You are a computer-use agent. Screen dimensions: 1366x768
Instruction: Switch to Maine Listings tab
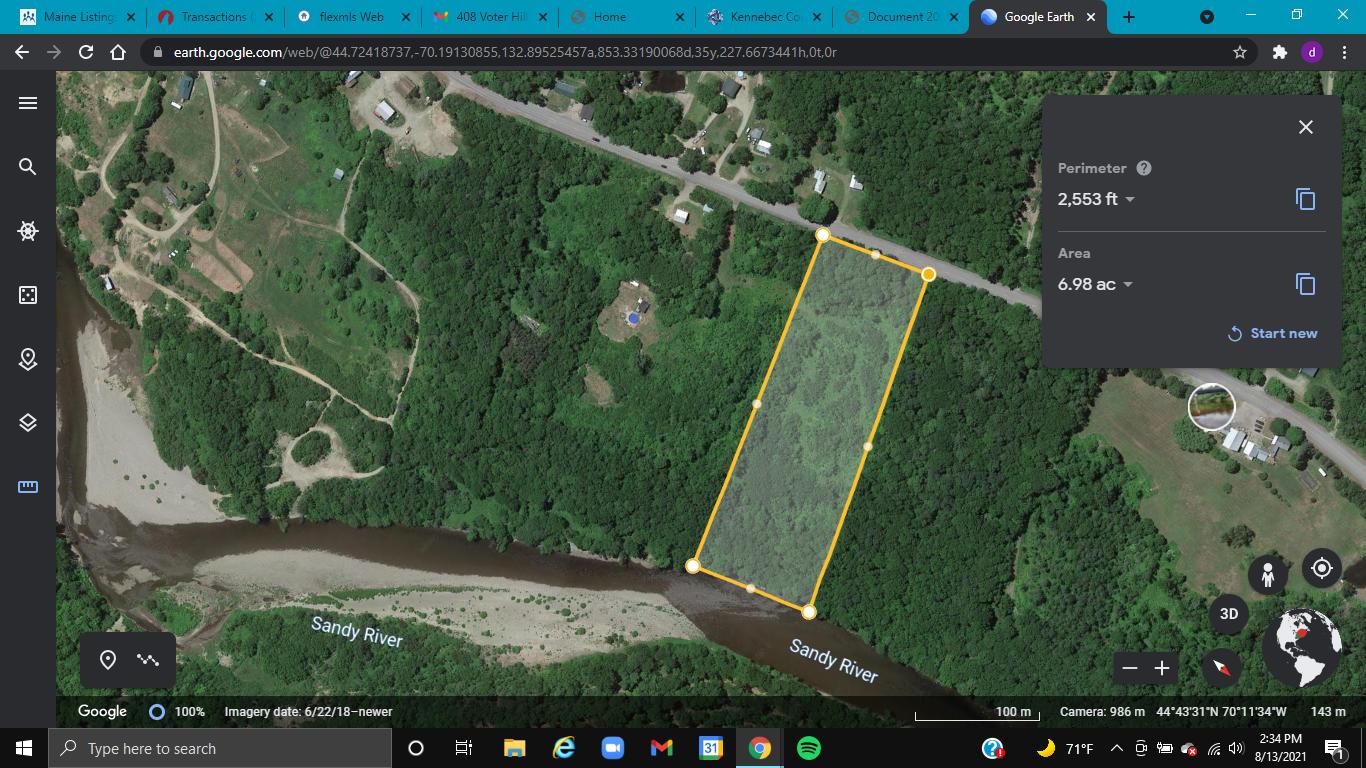78,17
